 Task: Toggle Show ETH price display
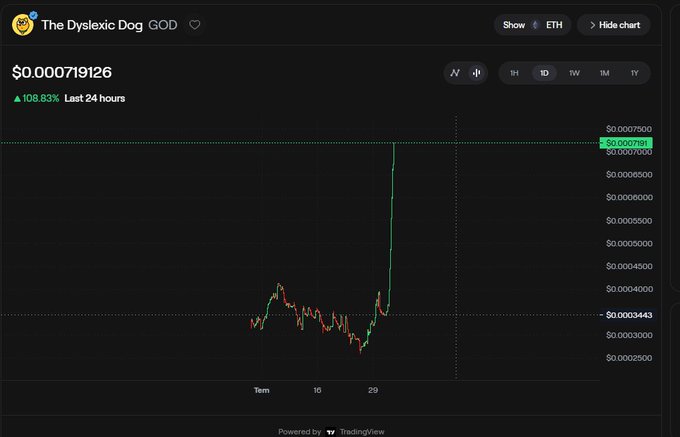[533, 25]
